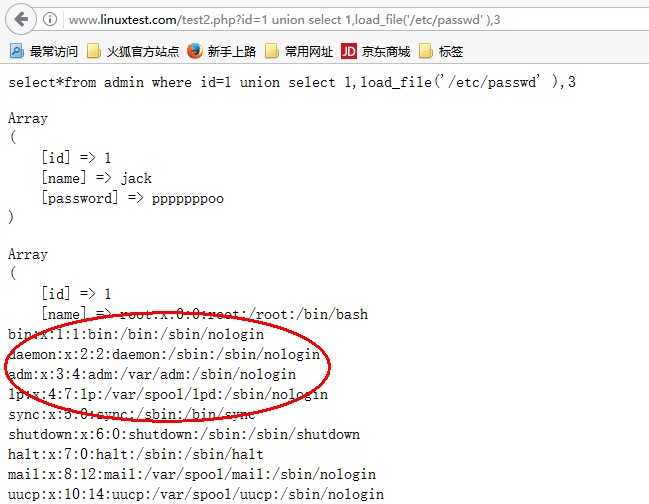Click the "lp:x:4:7" passwd line
Screen dimensions: 649x504
(x=168, y=394)
